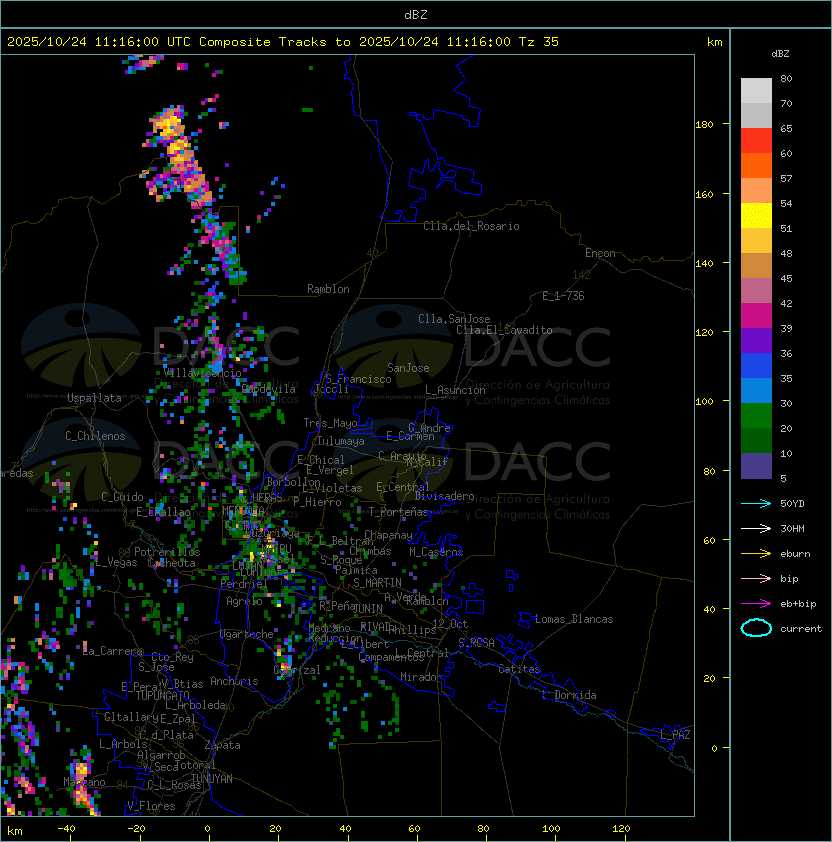Click the 'Ugarteche' place label
832x842 pixels.
(x=247, y=634)
